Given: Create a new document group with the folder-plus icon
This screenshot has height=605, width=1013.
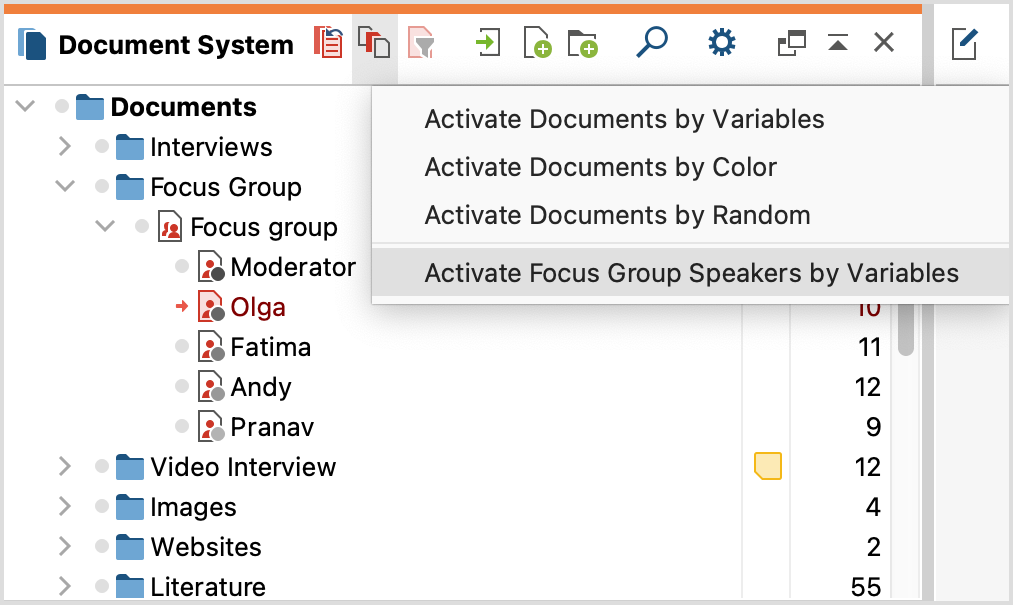Looking at the screenshot, I should pos(584,43).
